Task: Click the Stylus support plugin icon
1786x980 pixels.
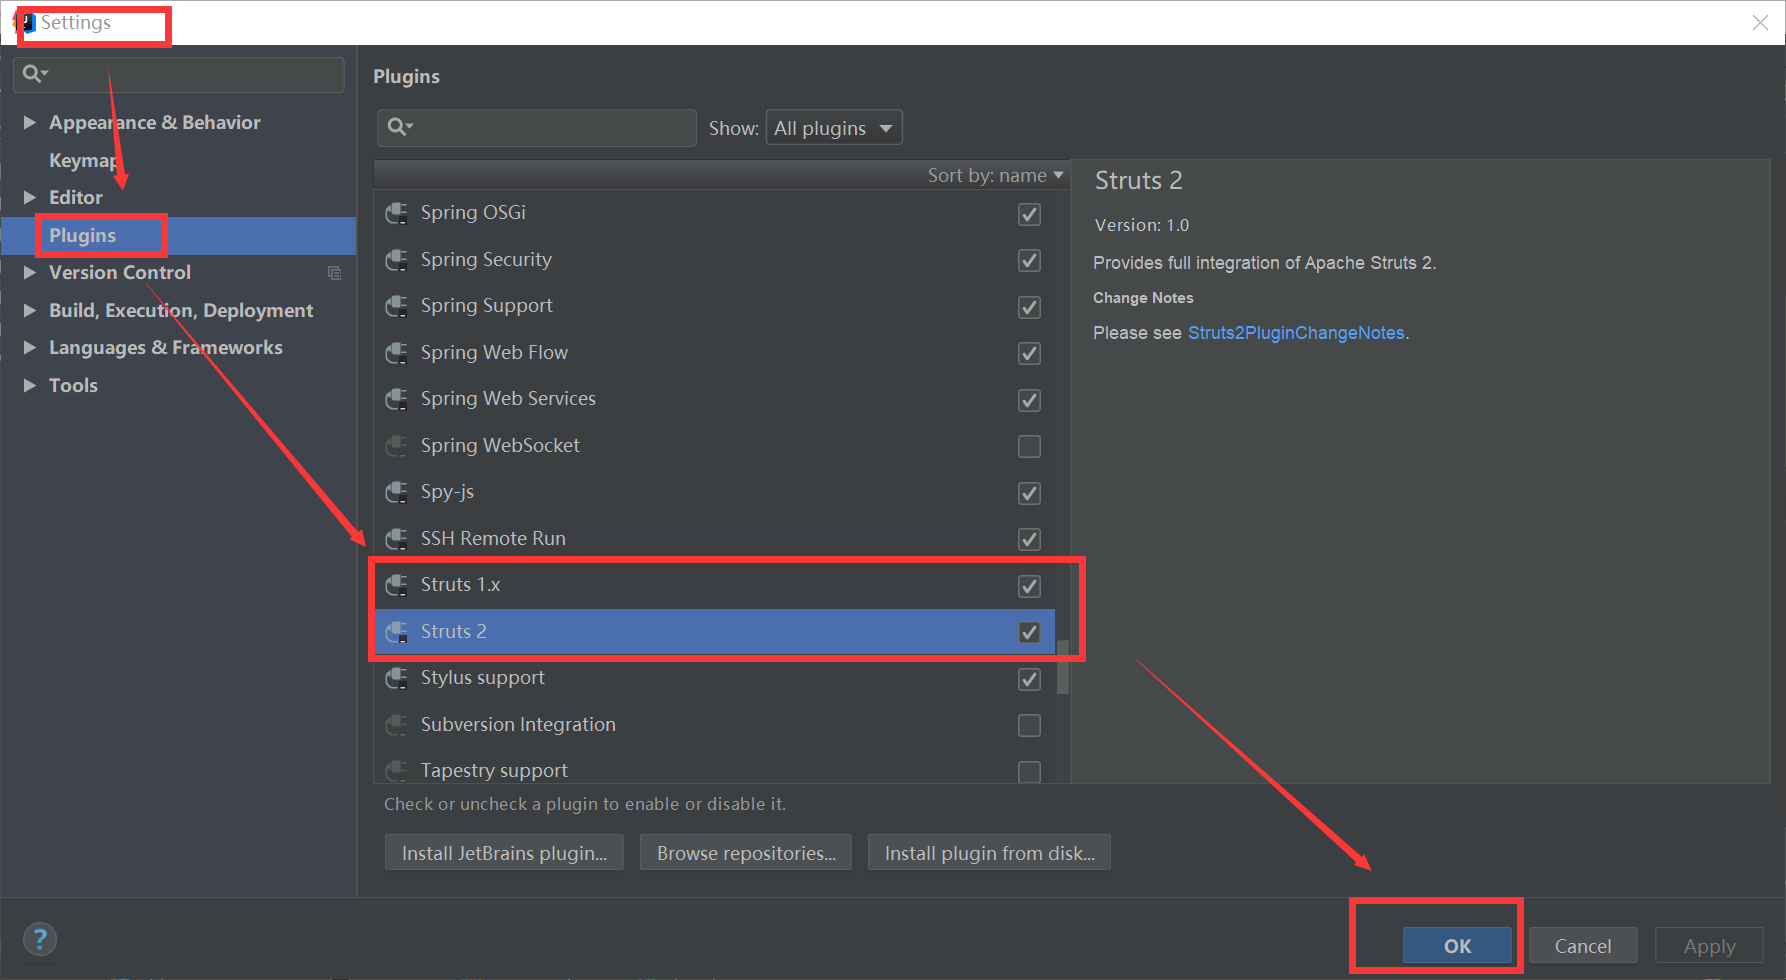Action: [397, 678]
